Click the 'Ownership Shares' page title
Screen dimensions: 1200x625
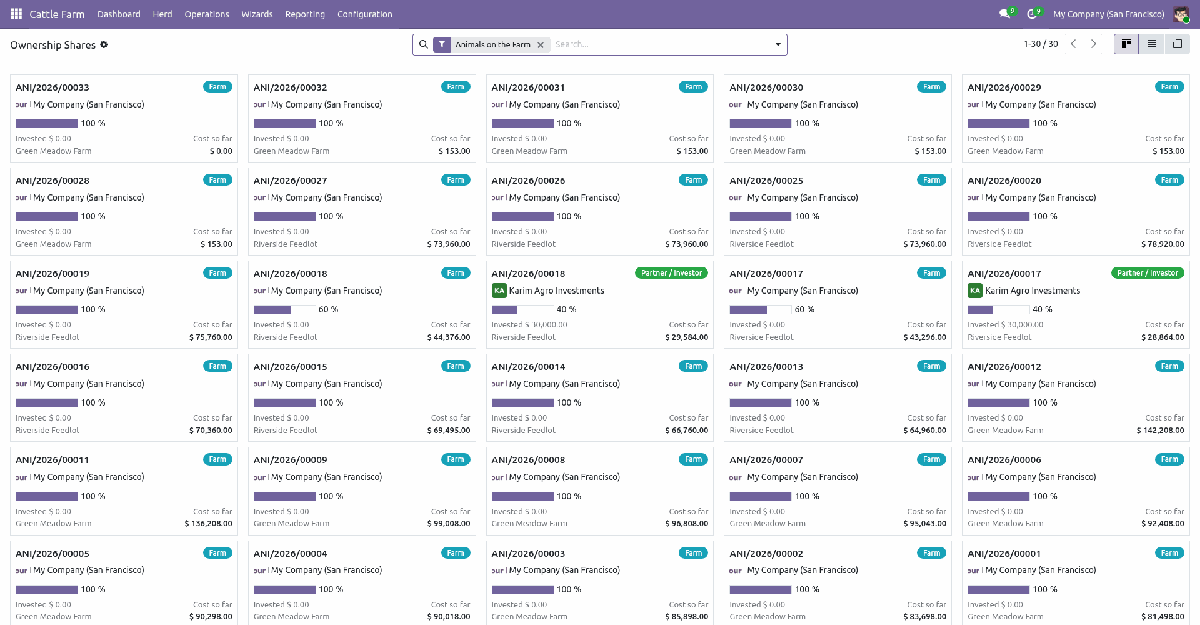53,45
